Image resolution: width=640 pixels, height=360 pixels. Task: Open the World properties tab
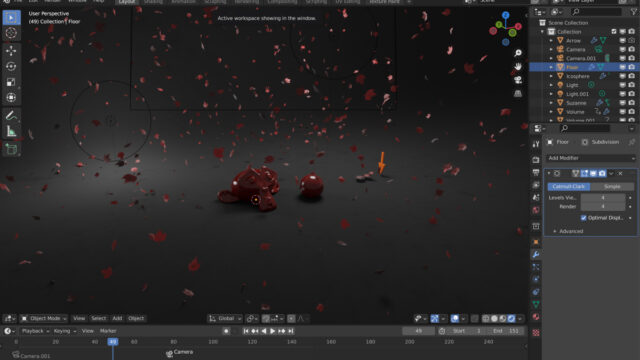point(536,210)
